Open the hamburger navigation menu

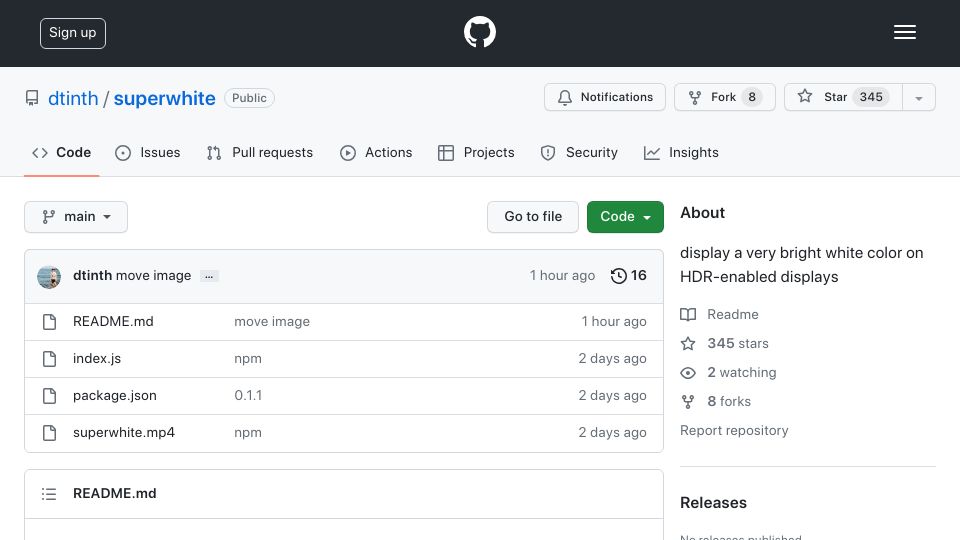tap(904, 32)
